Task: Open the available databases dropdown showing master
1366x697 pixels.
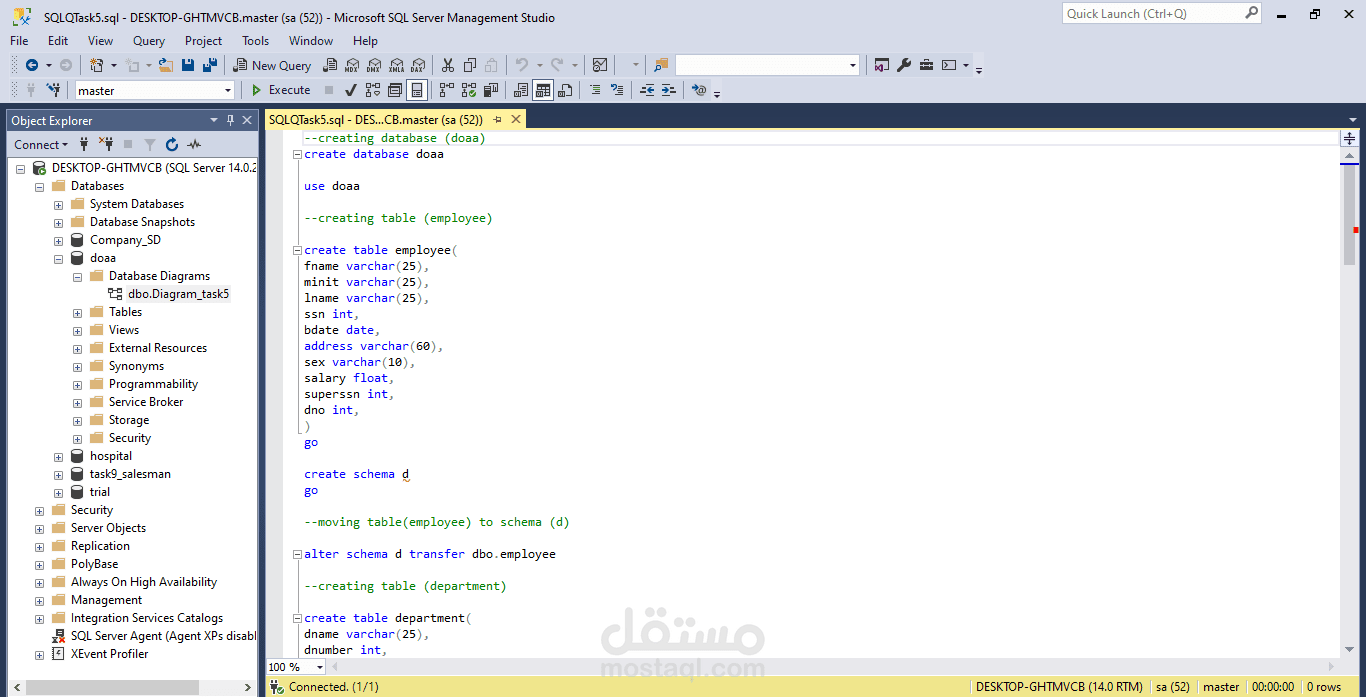Action: point(154,90)
